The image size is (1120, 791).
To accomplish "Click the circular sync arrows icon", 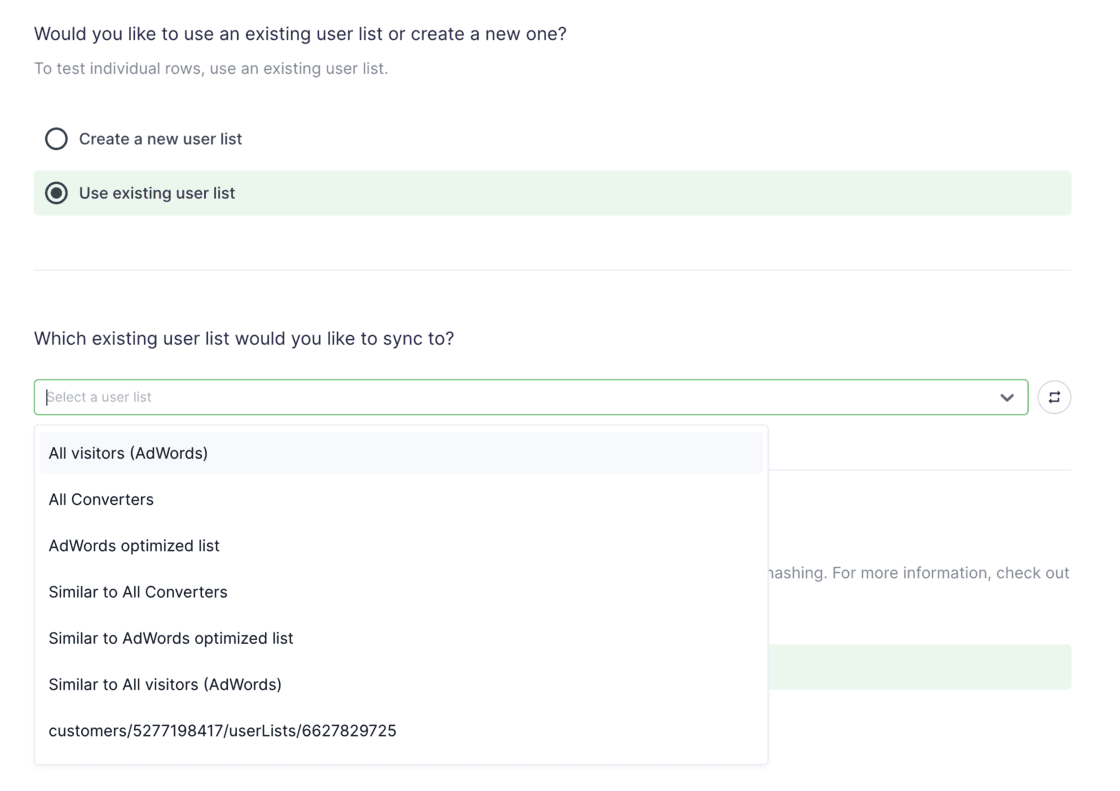I will (1054, 397).
